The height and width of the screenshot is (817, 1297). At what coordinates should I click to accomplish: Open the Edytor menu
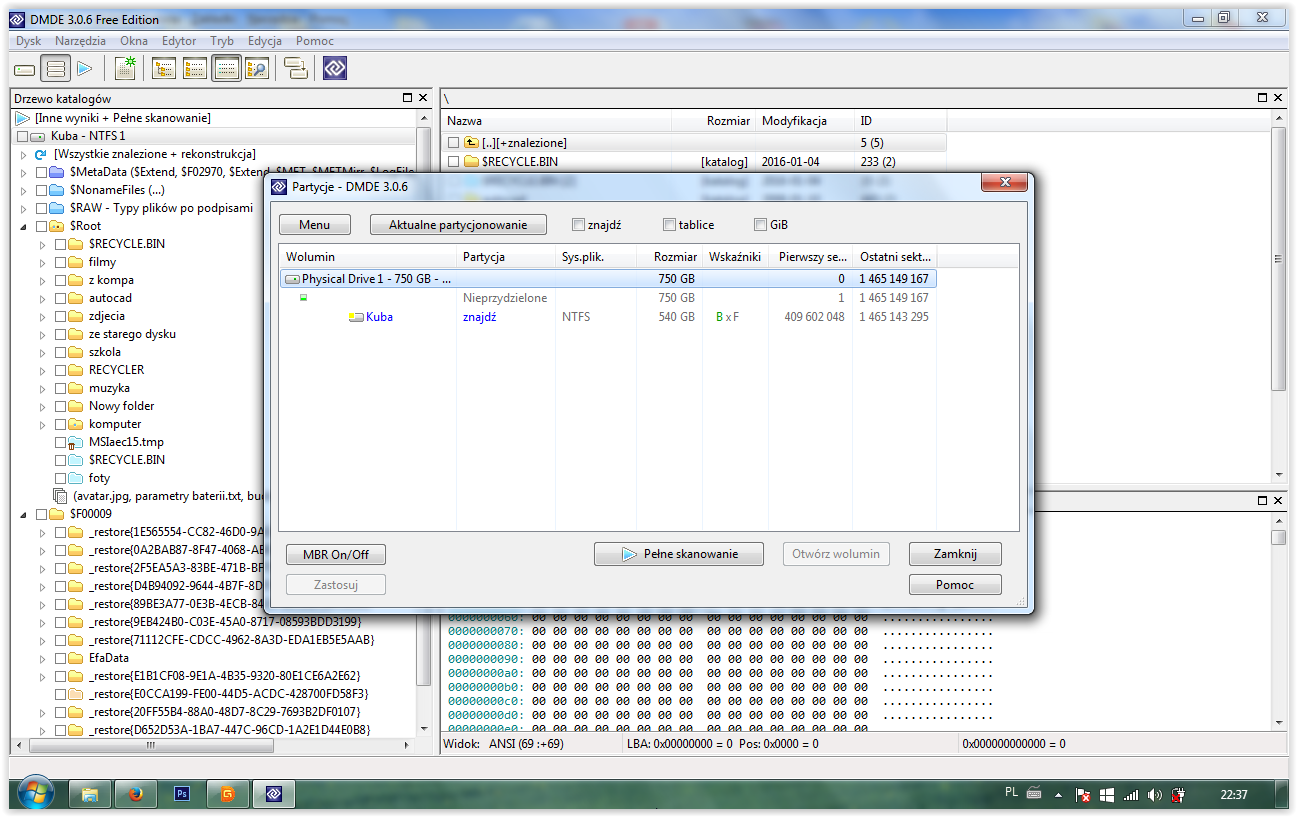[x=179, y=41]
